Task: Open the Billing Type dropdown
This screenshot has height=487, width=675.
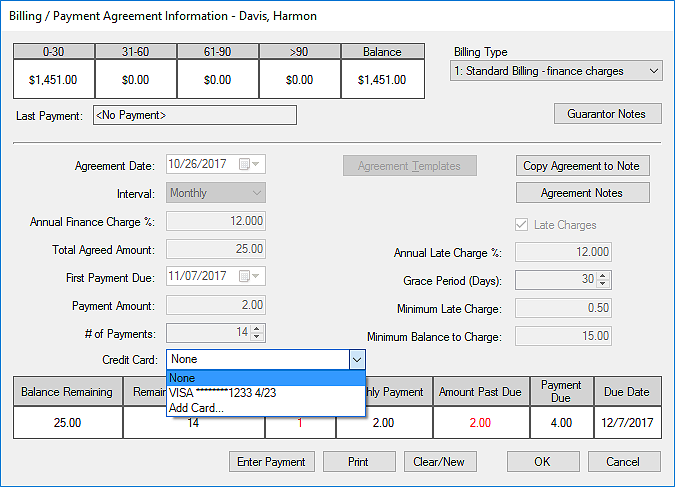Action: click(x=556, y=71)
